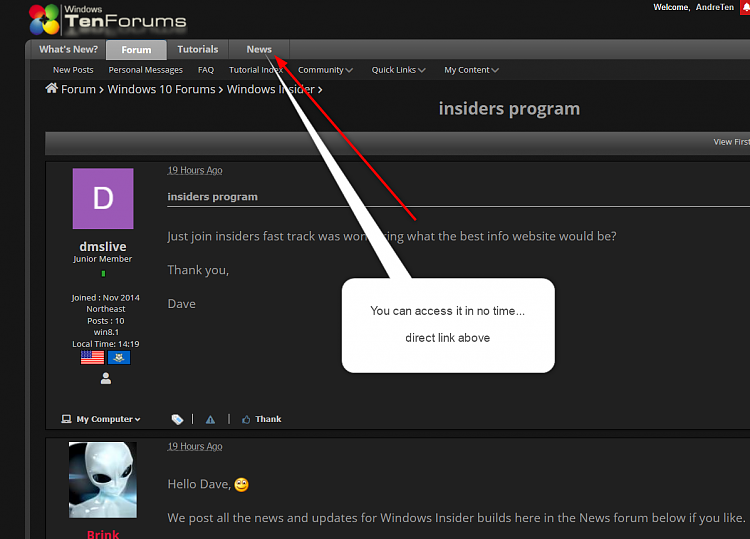
Task: Open the News tab
Action: (x=259, y=49)
